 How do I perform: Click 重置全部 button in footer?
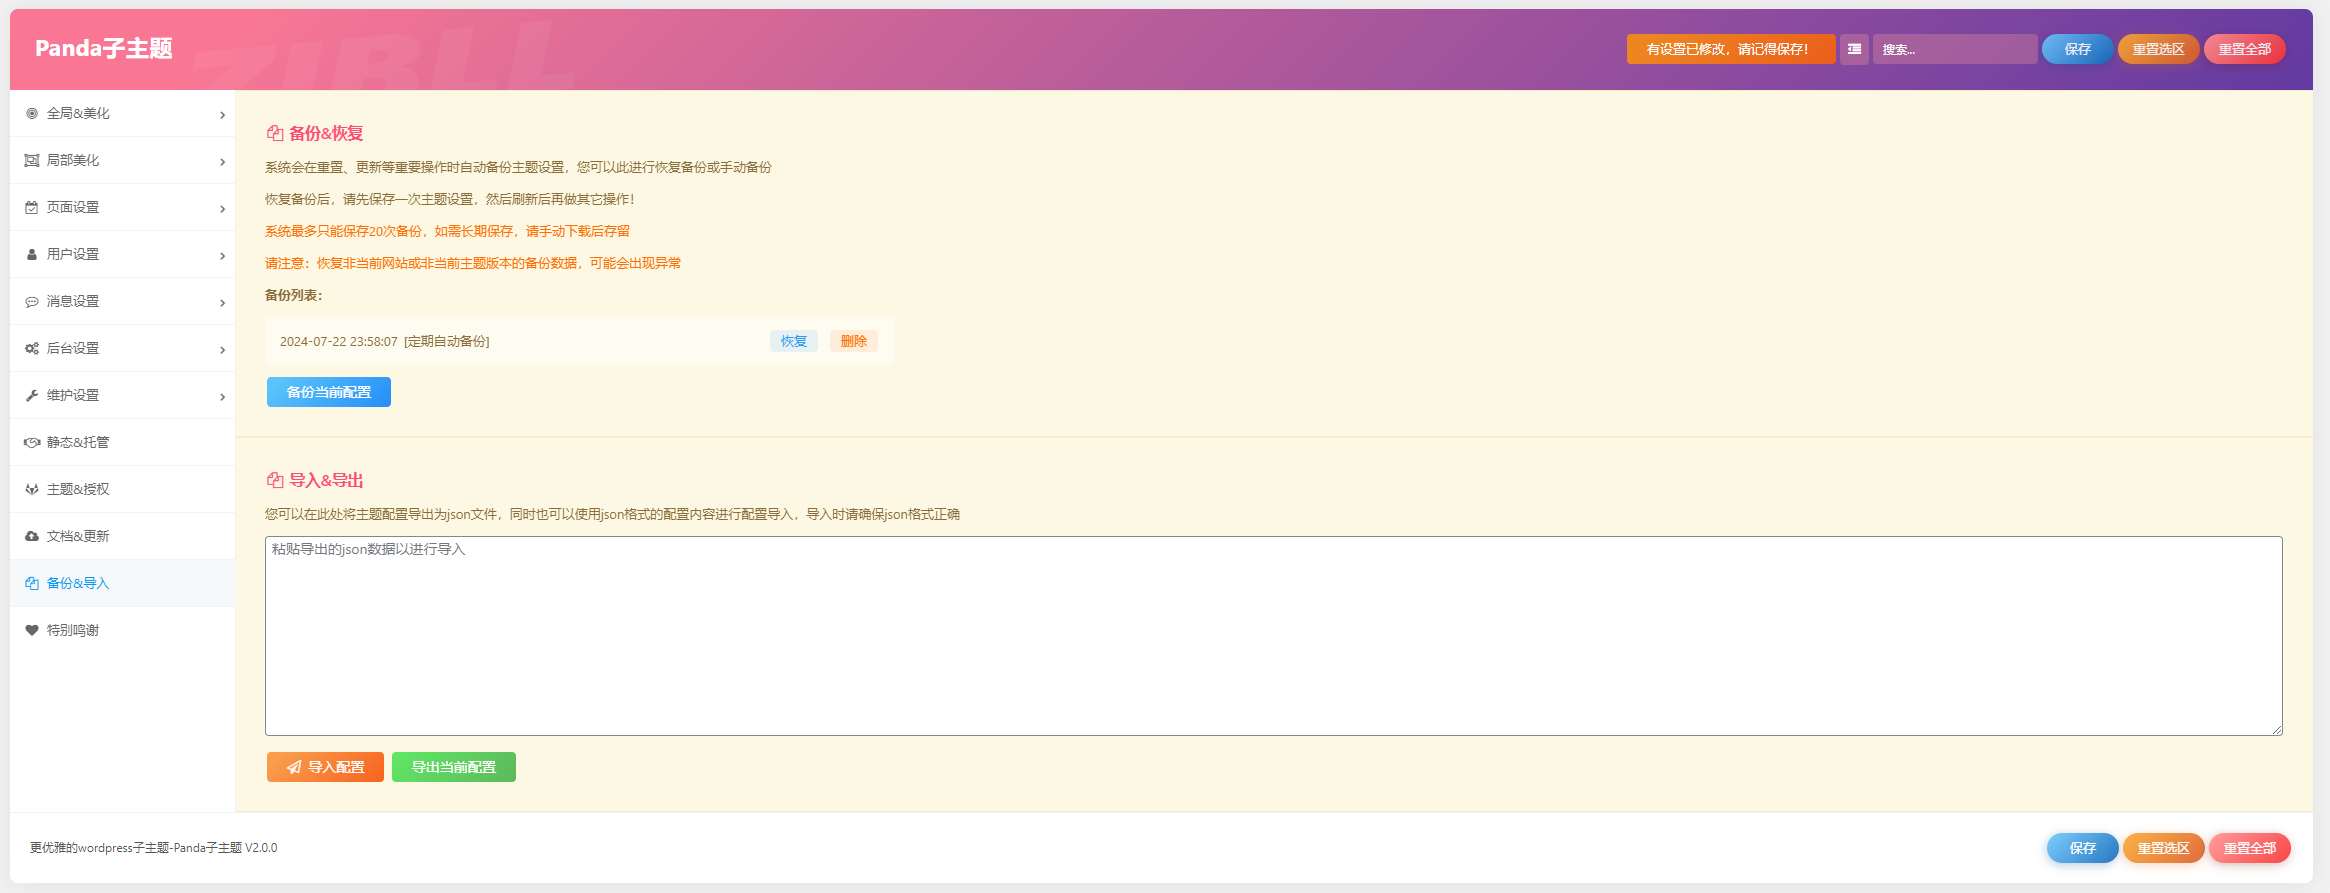[x=2249, y=848]
